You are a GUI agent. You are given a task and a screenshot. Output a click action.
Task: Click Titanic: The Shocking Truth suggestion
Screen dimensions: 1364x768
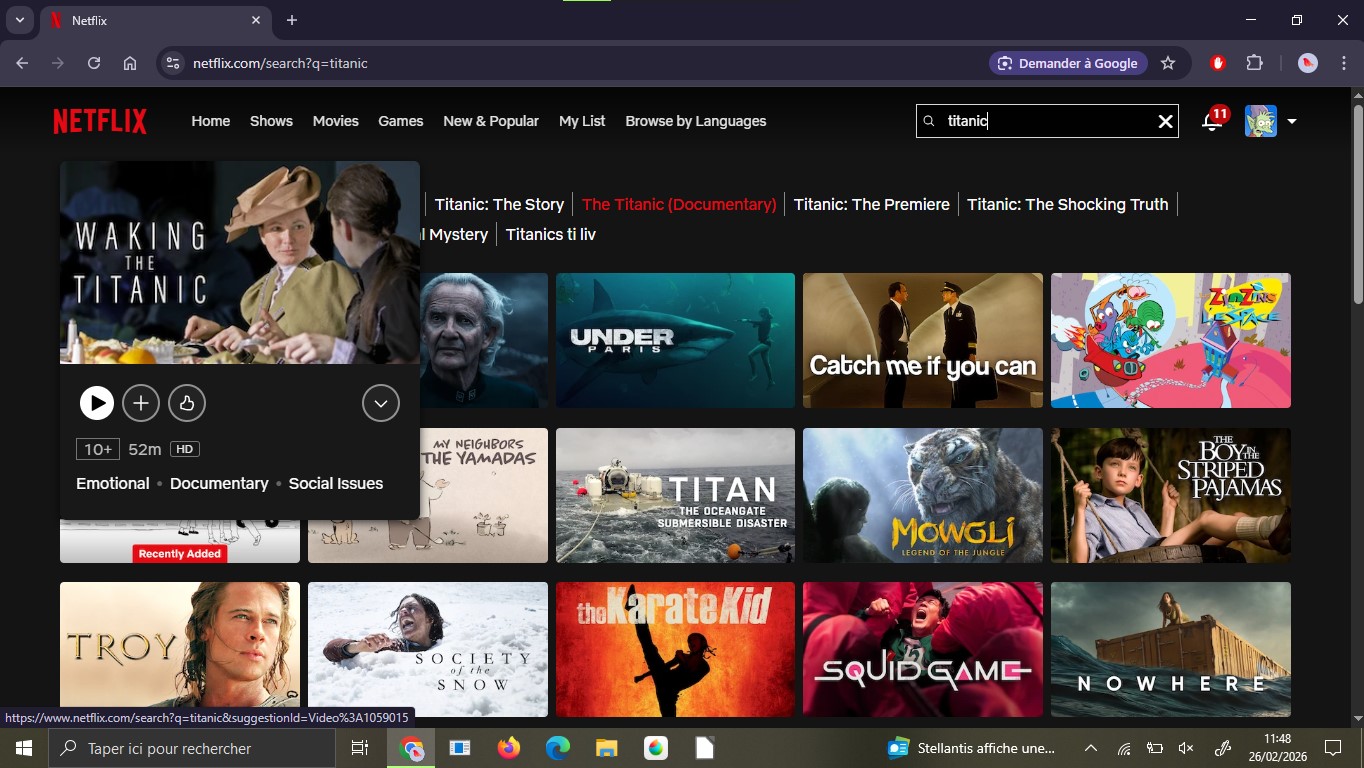point(1067,204)
